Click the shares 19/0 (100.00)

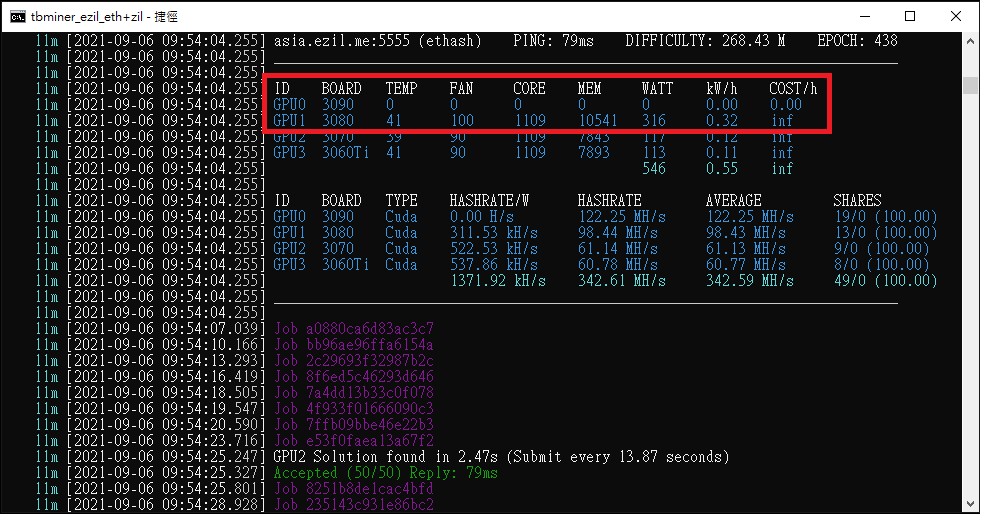click(885, 217)
